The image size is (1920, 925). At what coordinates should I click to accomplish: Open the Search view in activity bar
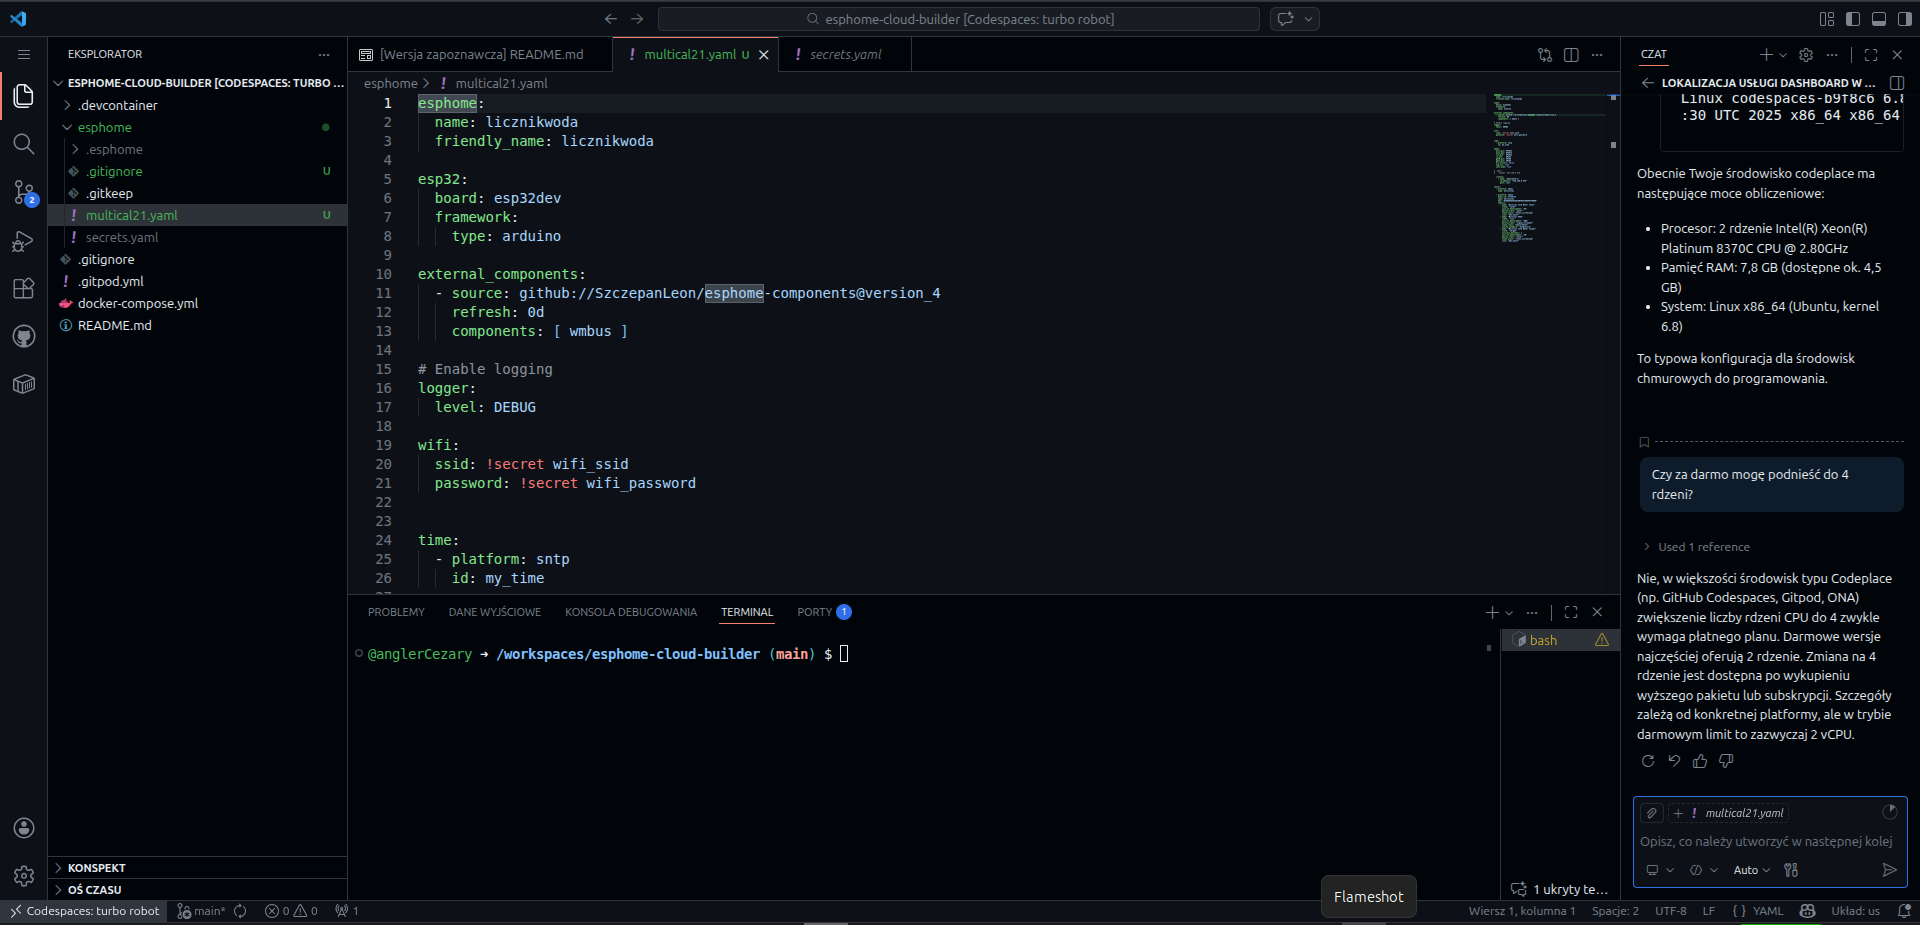point(24,144)
